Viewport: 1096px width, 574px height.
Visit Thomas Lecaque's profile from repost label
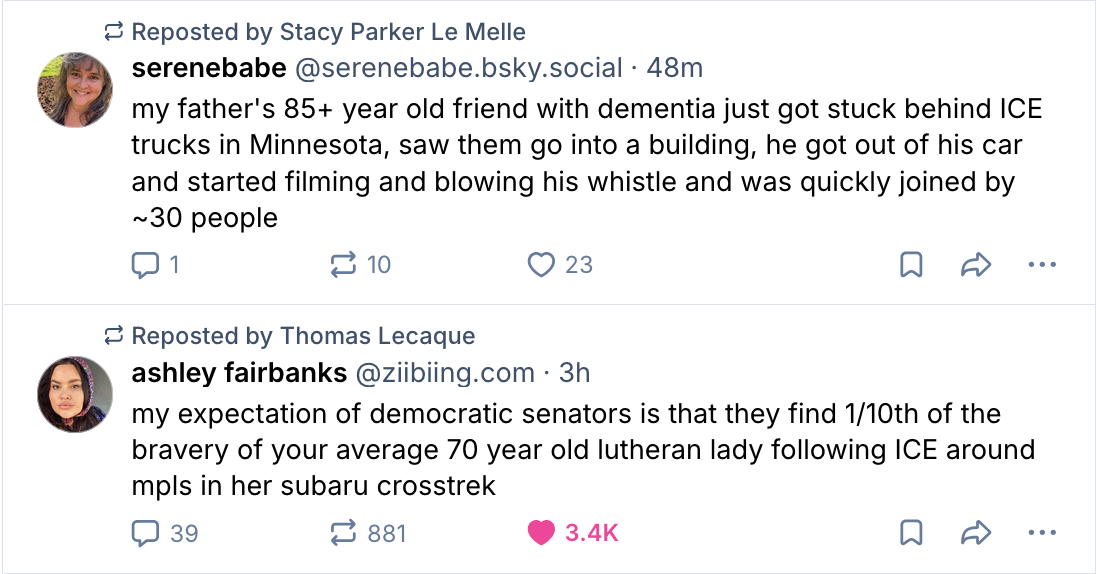click(x=377, y=336)
